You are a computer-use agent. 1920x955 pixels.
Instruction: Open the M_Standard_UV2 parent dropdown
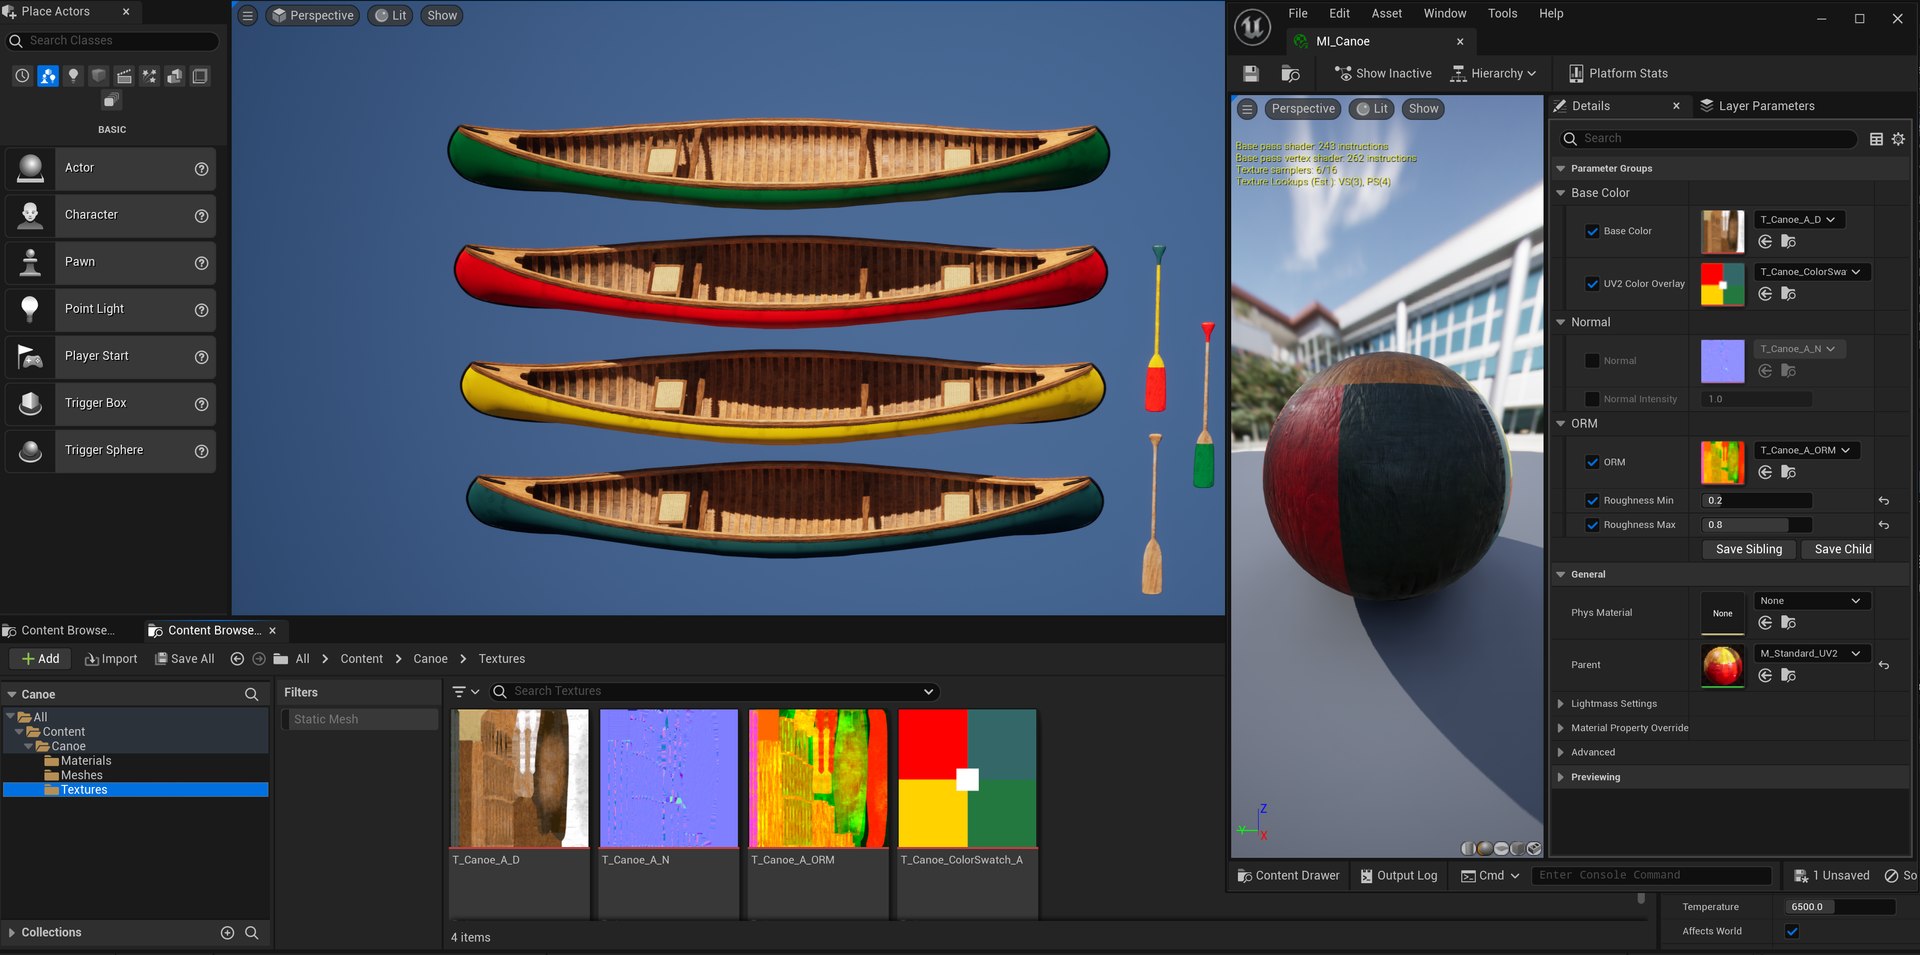pos(1812,653)
